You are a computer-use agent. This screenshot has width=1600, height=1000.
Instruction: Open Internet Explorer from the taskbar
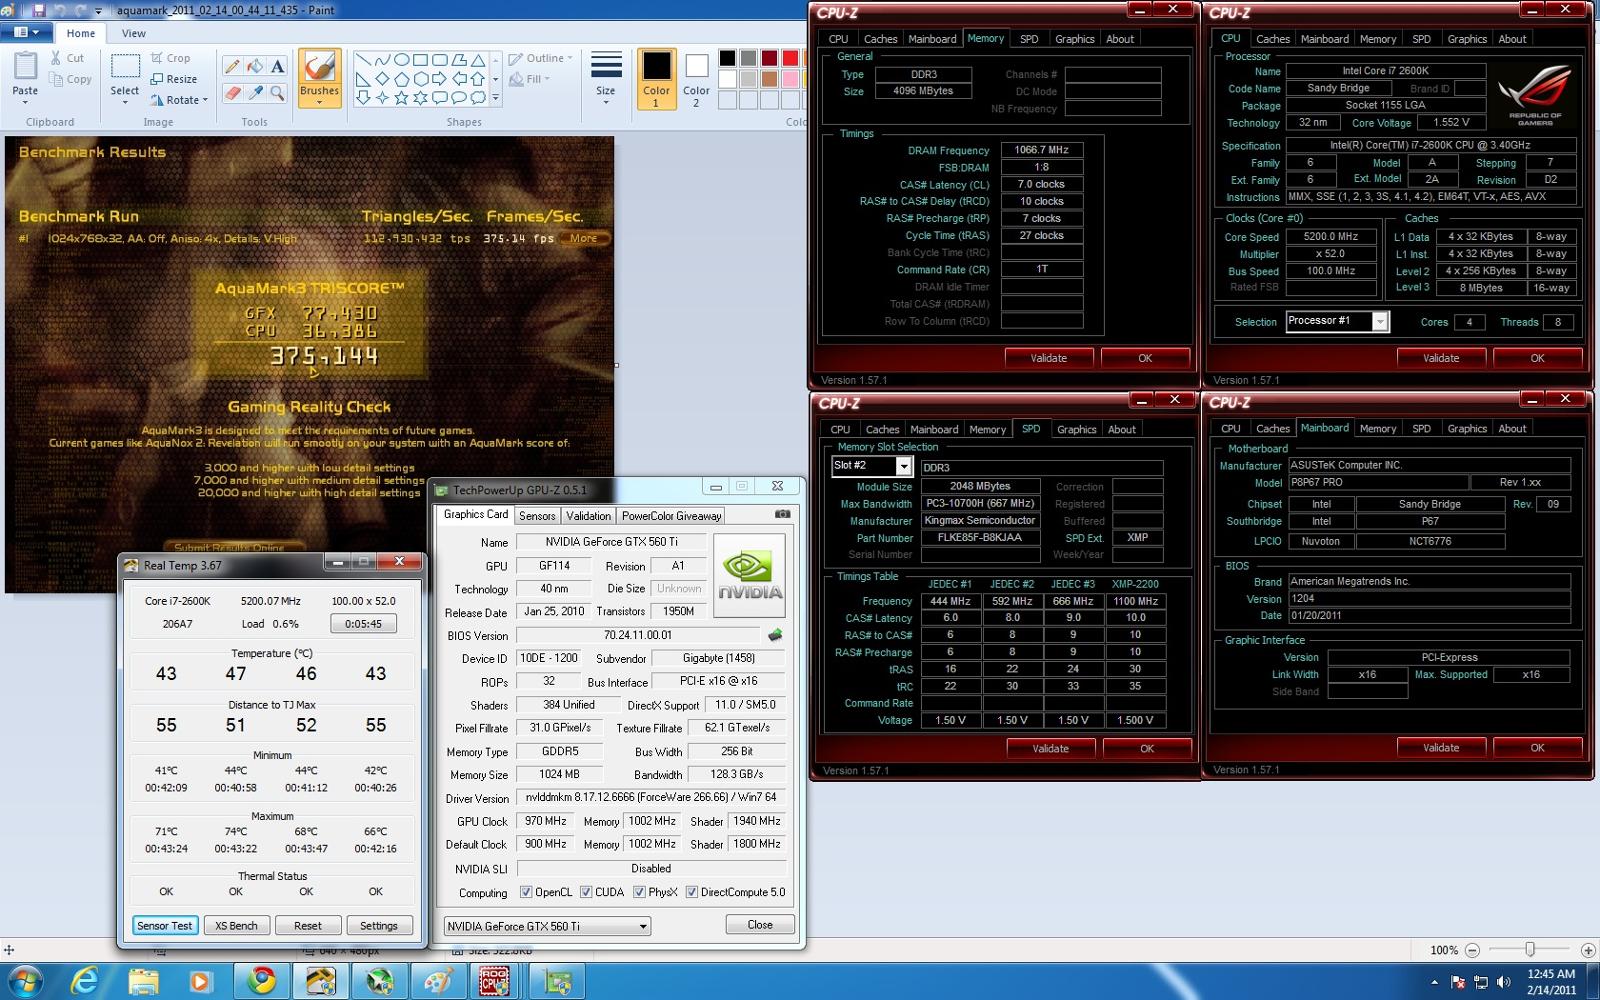pos(85,981)
